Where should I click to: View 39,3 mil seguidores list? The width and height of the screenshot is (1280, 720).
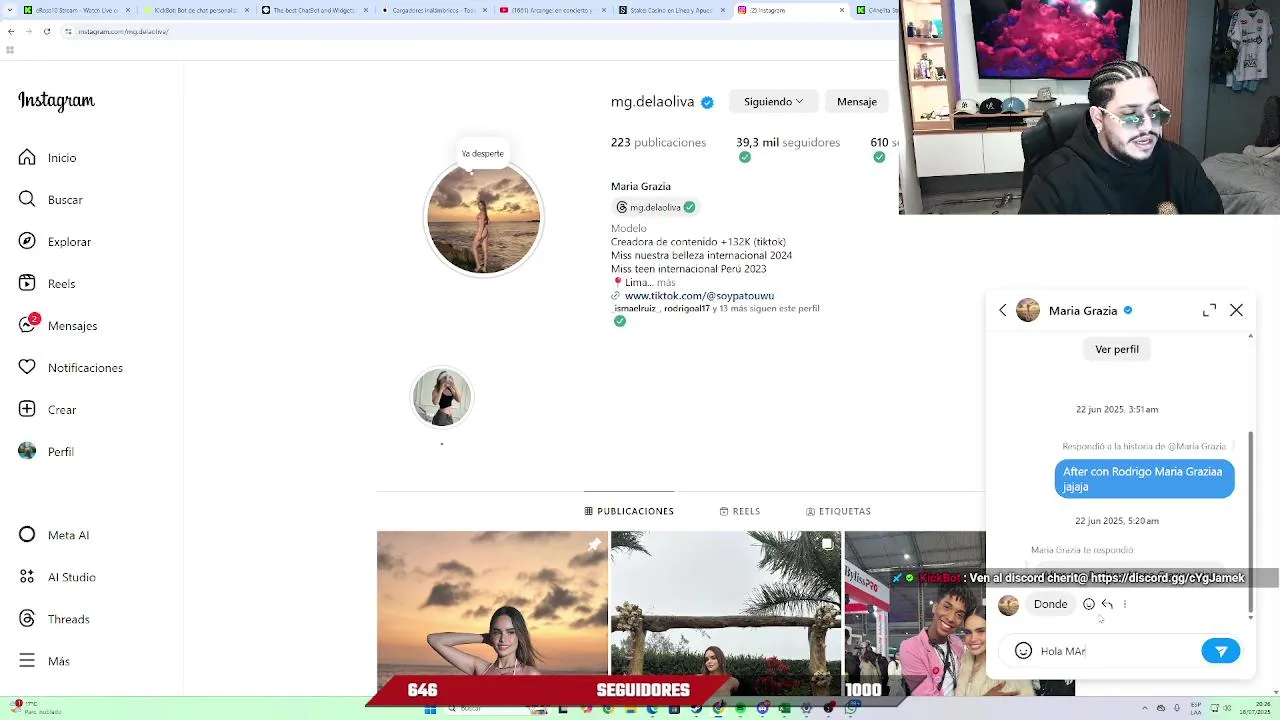pyautogui.click(x=788, y=143)
